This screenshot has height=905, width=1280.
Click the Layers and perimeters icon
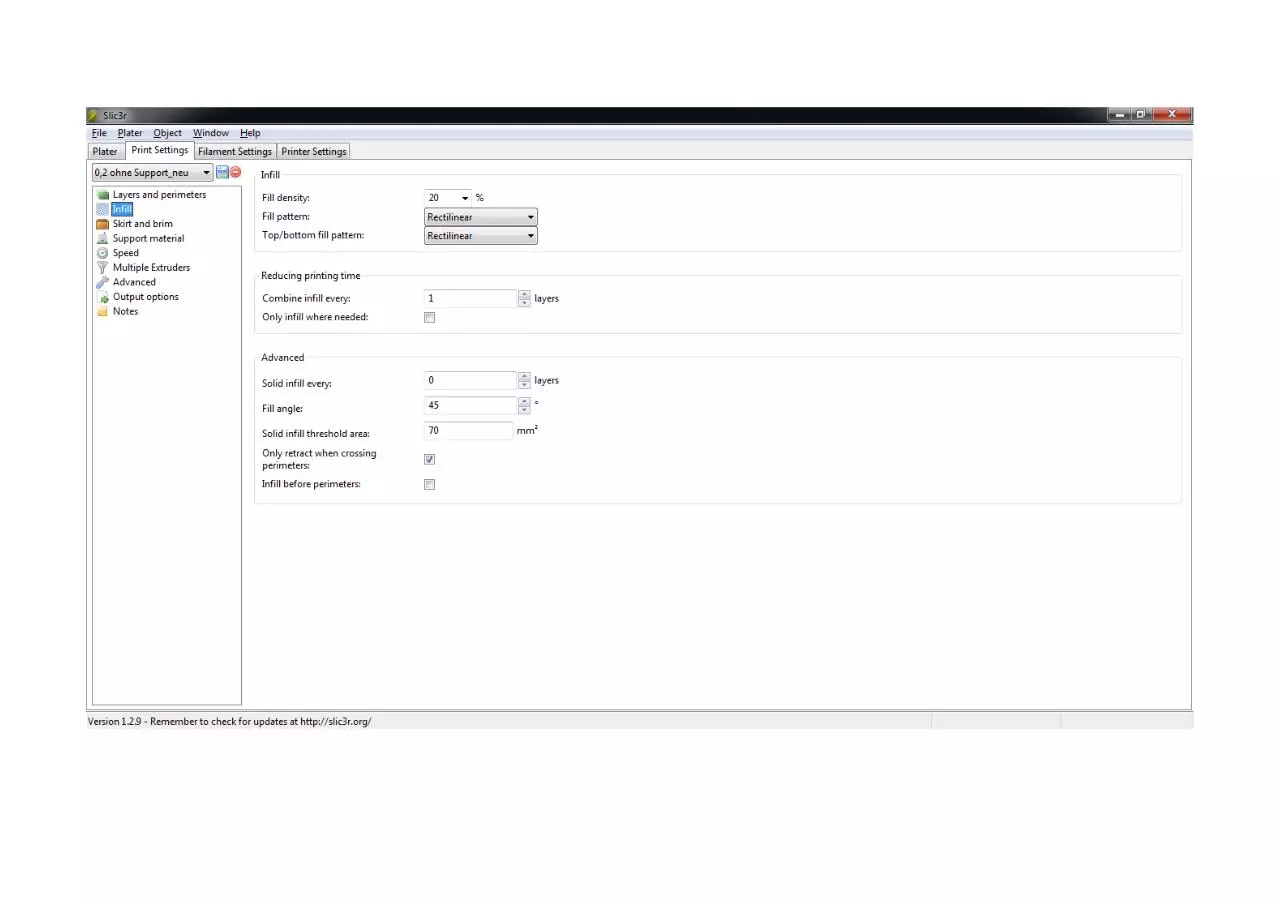102,195
